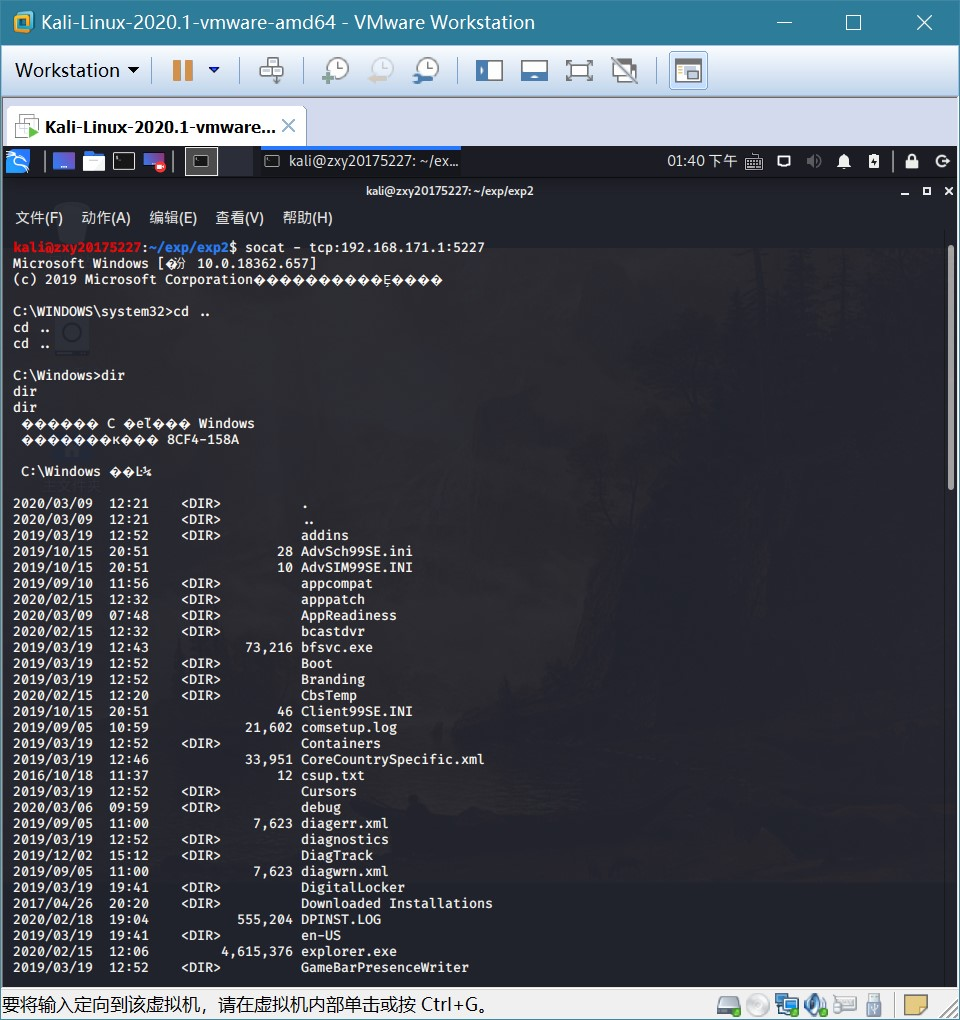Click the network adapter status icon

click(x=786, y=1005)
